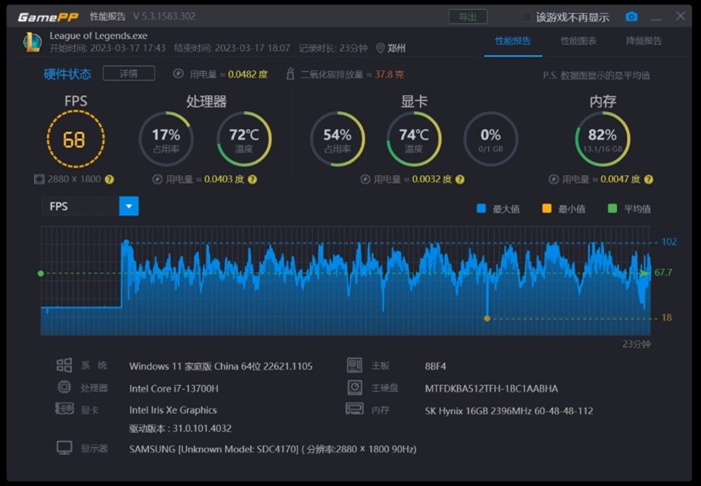Image resolution: width=701 pixels, height=486 pixels.
Task: Click the help icon next to 2880 x 1800
Action: pyautogui.click(x=109, y=179)
